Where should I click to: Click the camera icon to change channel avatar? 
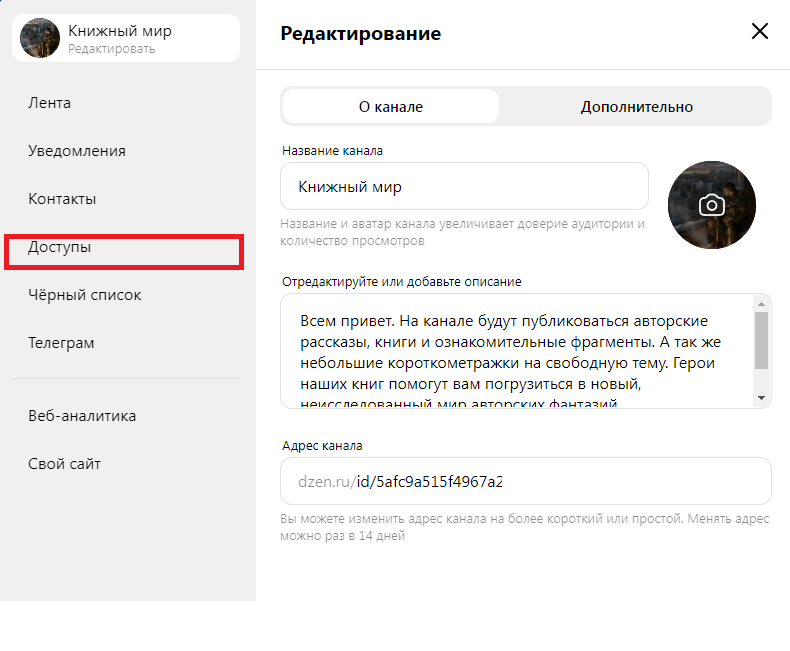tap(711, 205)
